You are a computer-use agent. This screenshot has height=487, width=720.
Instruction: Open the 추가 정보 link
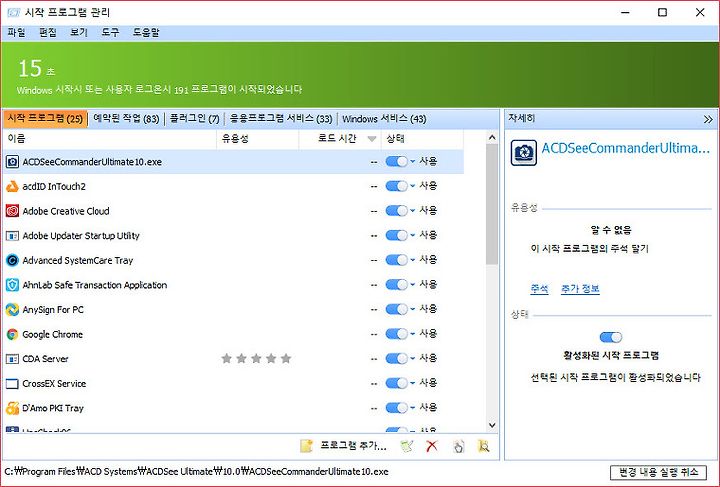tap(580, 289)
